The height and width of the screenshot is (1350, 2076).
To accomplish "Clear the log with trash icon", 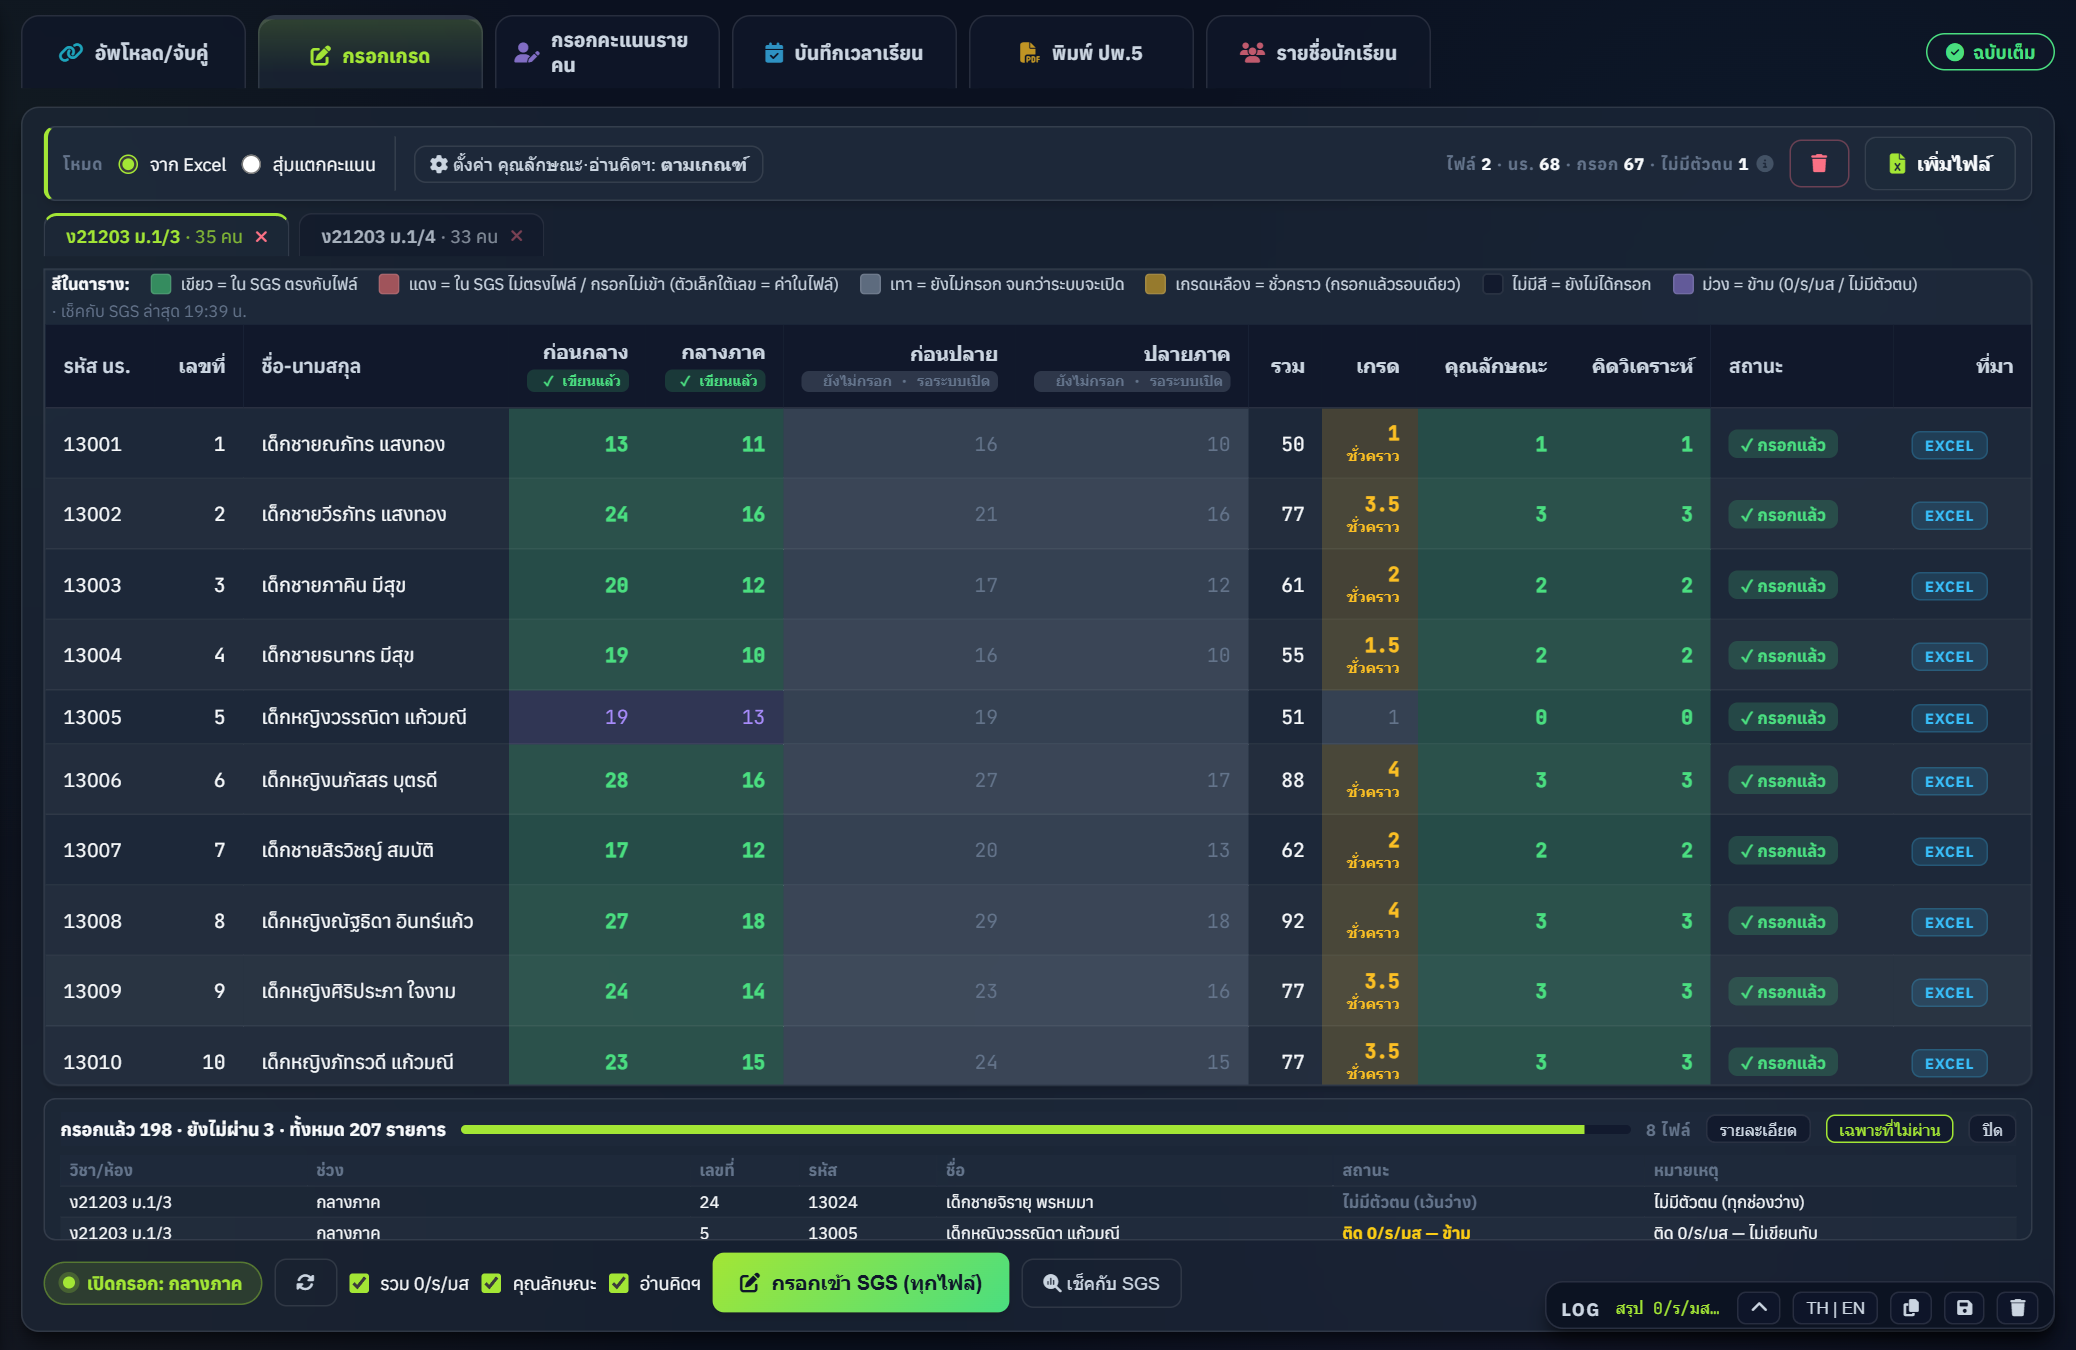I will coord(2017,1307).
